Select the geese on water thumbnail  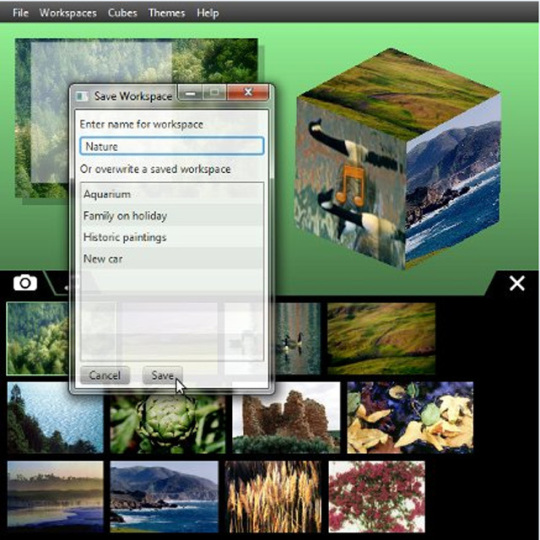(297, 339)
